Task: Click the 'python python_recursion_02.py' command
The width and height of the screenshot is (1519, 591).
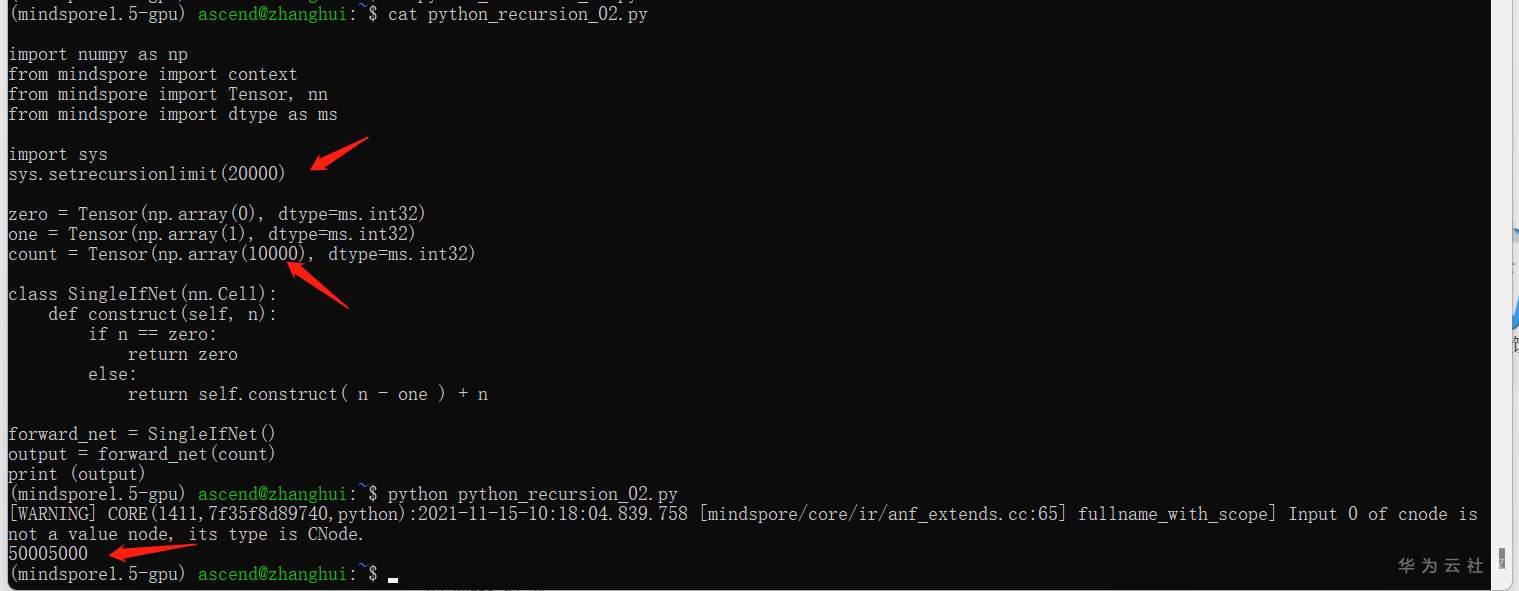Action: [x=532, y=494]
